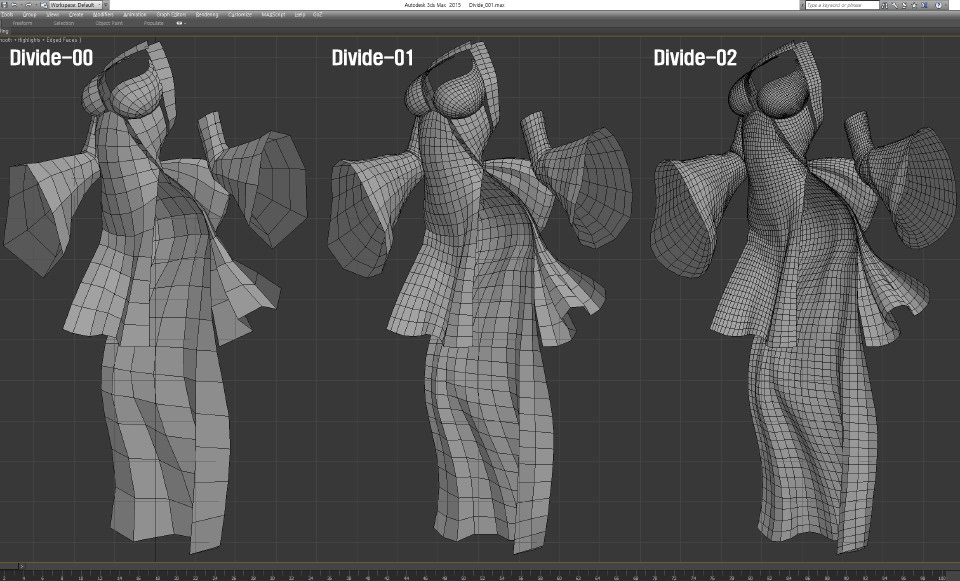The height and width of the screenshot is (581, 960).
Task: Click the Exchange Apps X icon
Action: pos(924,5)
